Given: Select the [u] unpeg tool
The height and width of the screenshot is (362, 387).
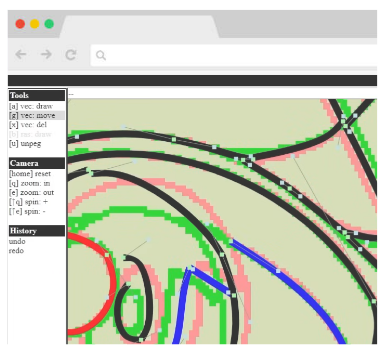Looking at the screenshot, I should click(x=25, y=144).
